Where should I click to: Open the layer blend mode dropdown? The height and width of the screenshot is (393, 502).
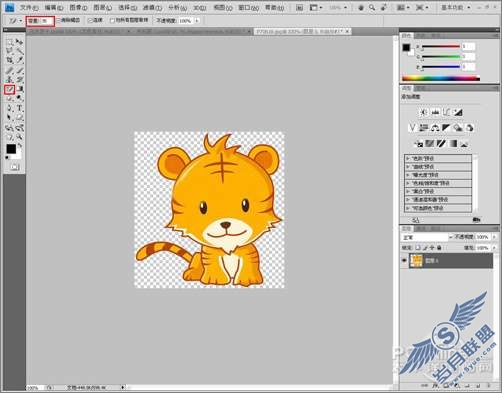coord(427,237)
